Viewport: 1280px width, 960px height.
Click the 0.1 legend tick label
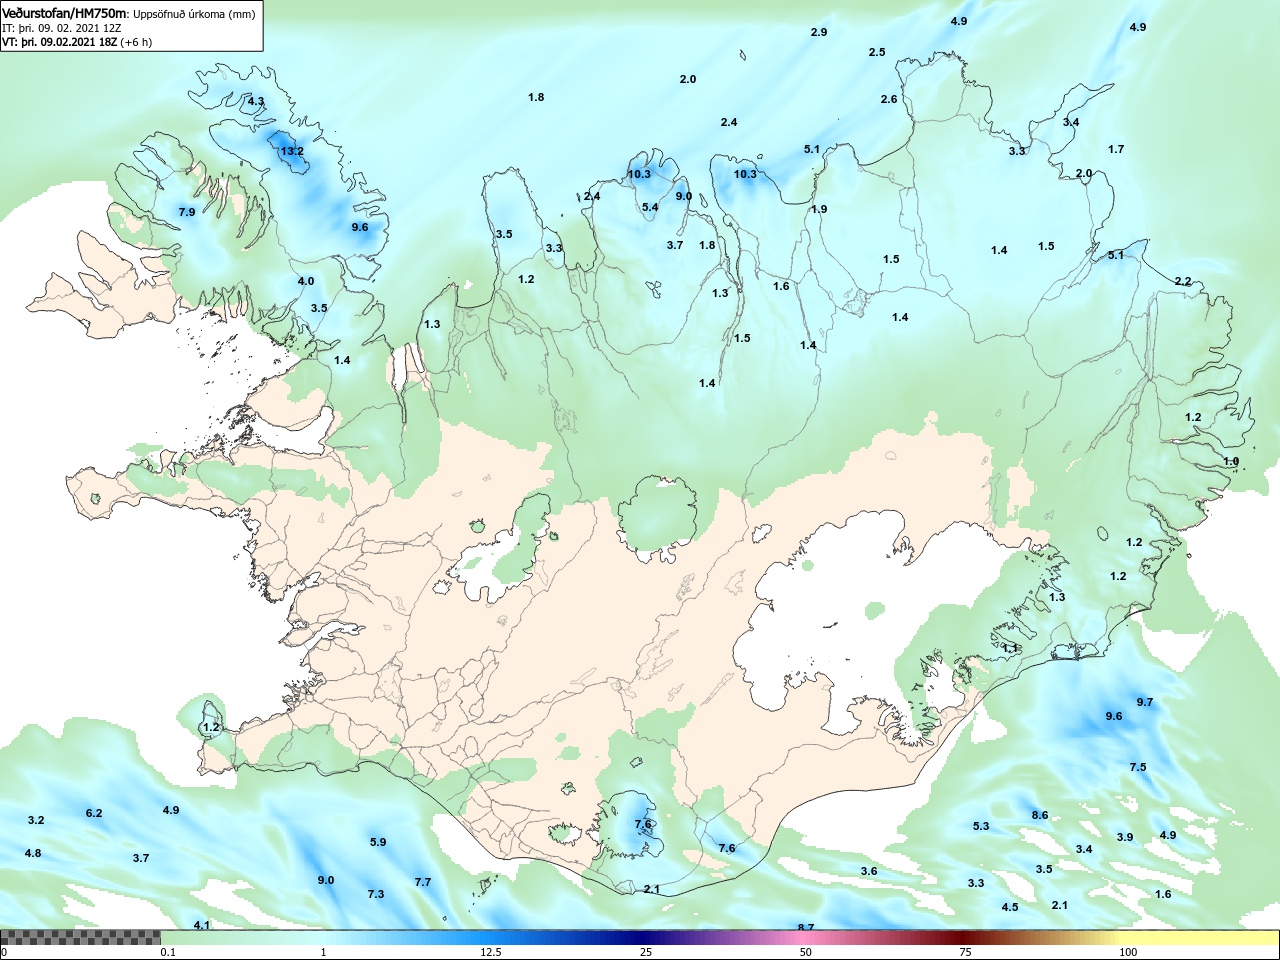pos(168,952)
